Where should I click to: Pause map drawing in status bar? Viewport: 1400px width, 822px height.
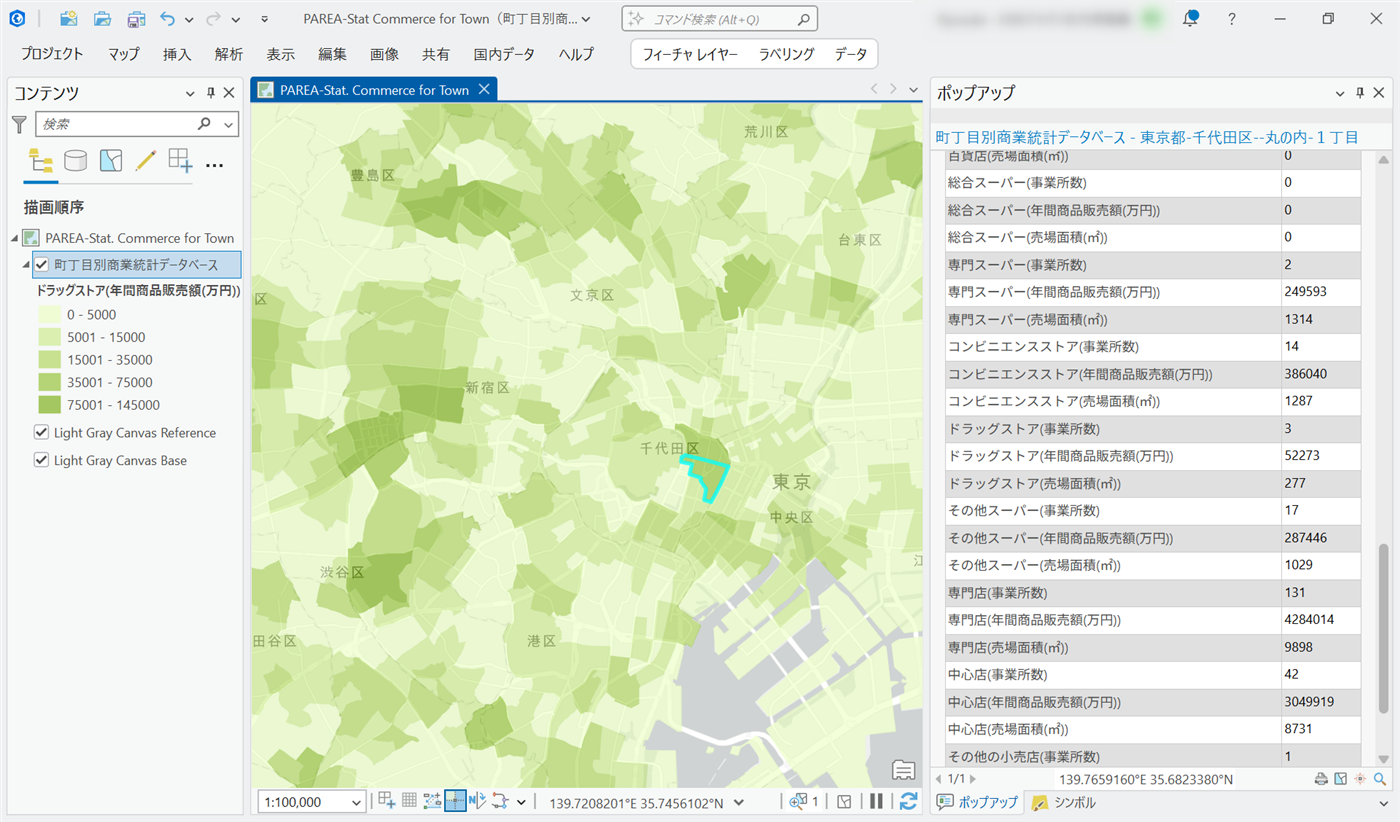(876, 801)
